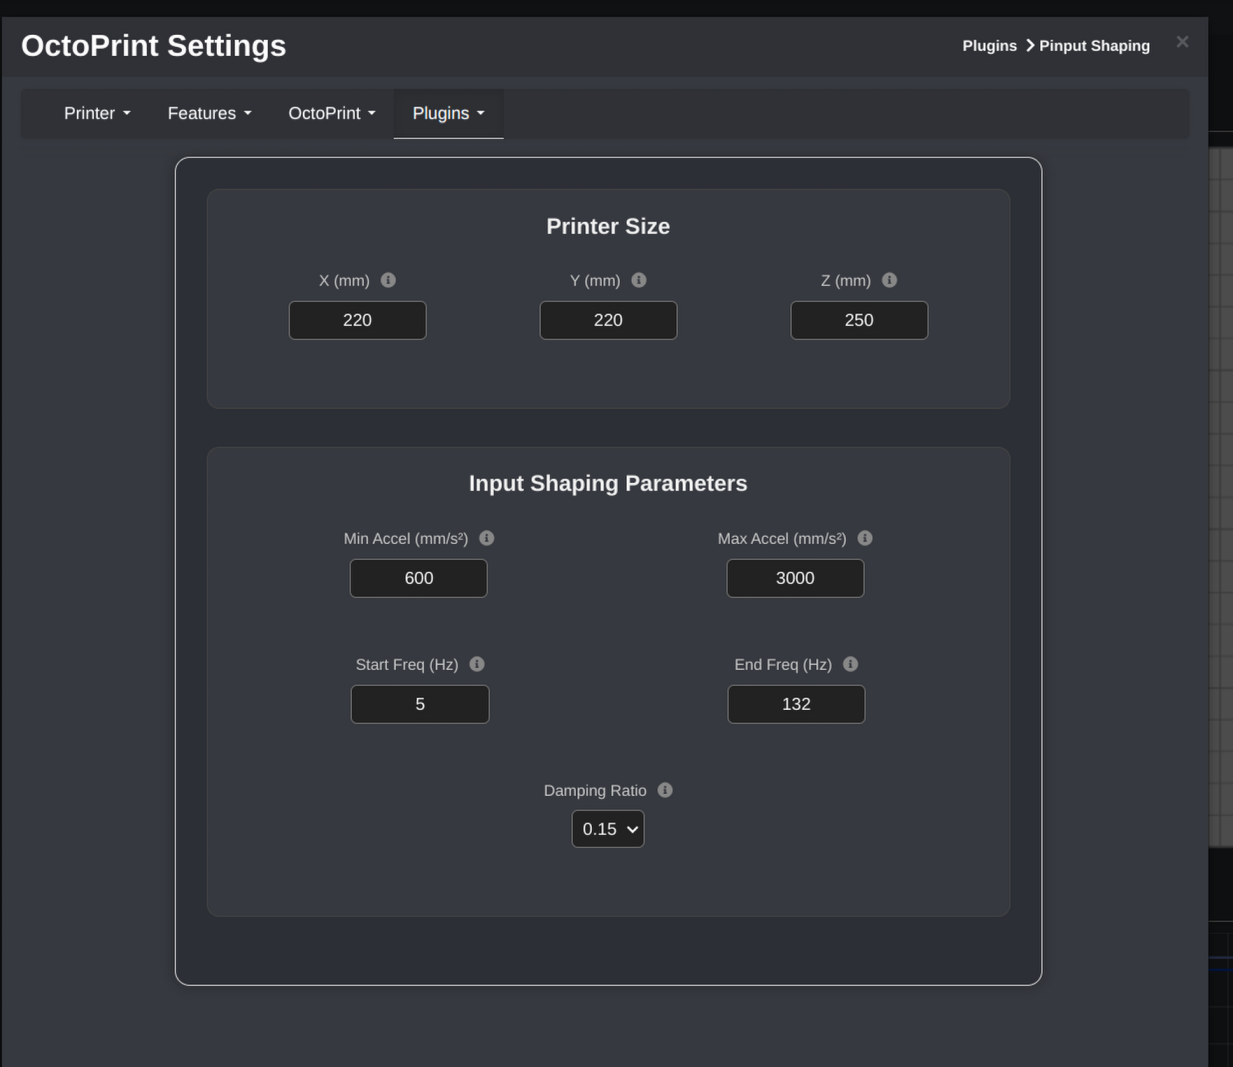Click the Start Freq (Hz) label
The height and width of the screenshot is (1067, 1233).
[x=407, y=664]
